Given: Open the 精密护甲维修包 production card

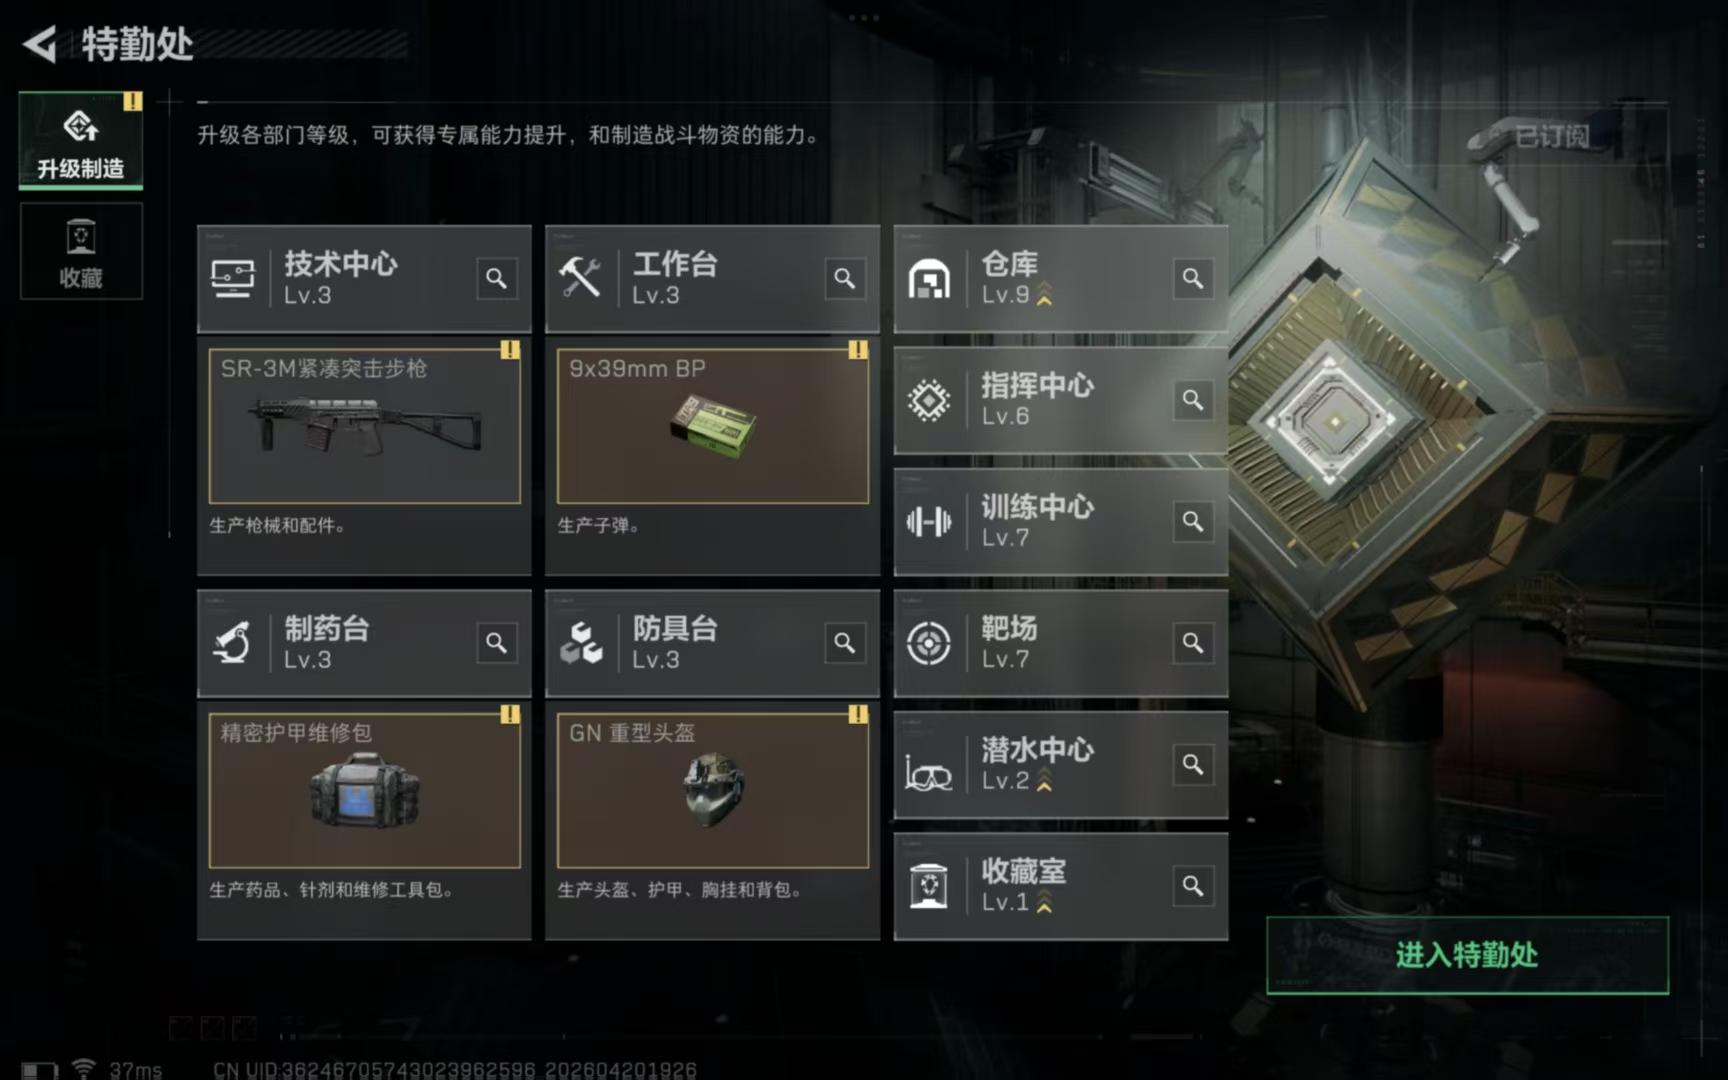Looking at the screenshot, I should tap(364, 790).
